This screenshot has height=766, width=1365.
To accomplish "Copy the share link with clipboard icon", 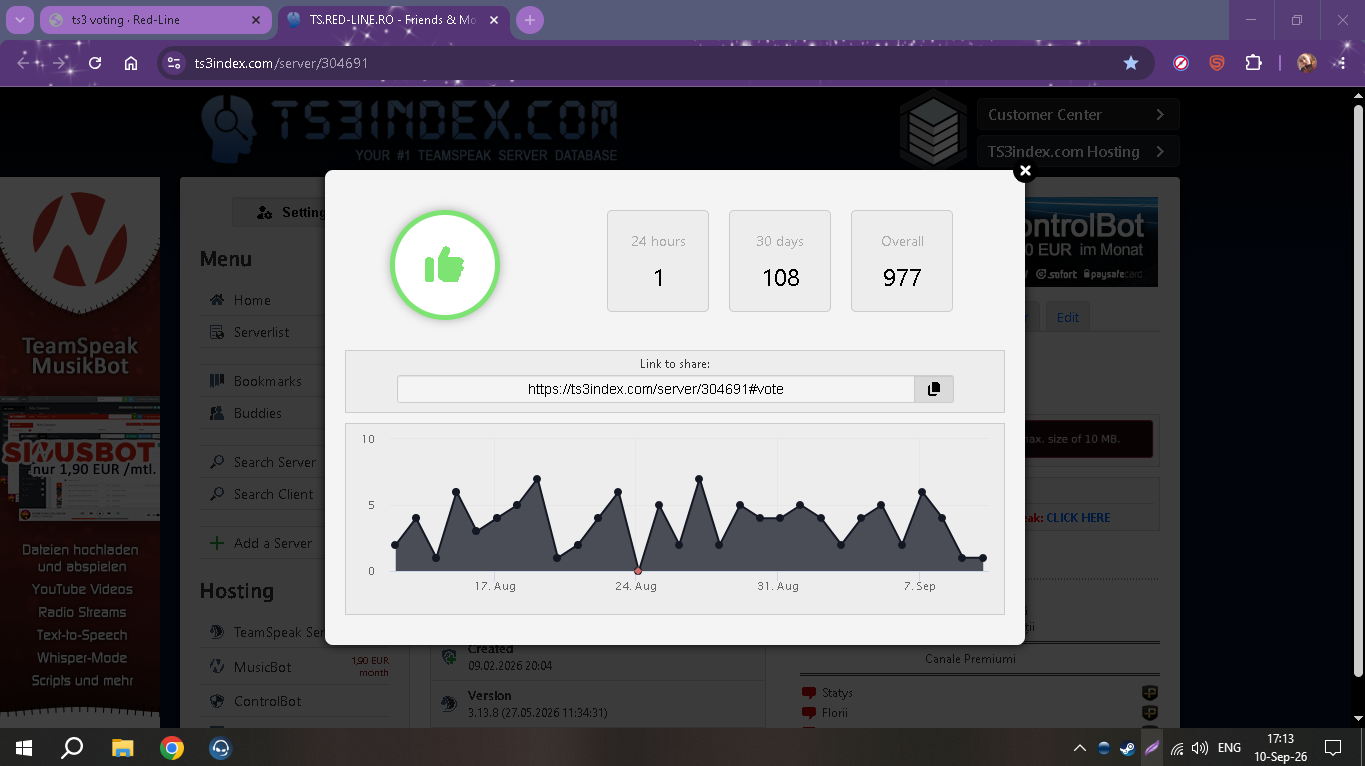I will click(934, 389).
